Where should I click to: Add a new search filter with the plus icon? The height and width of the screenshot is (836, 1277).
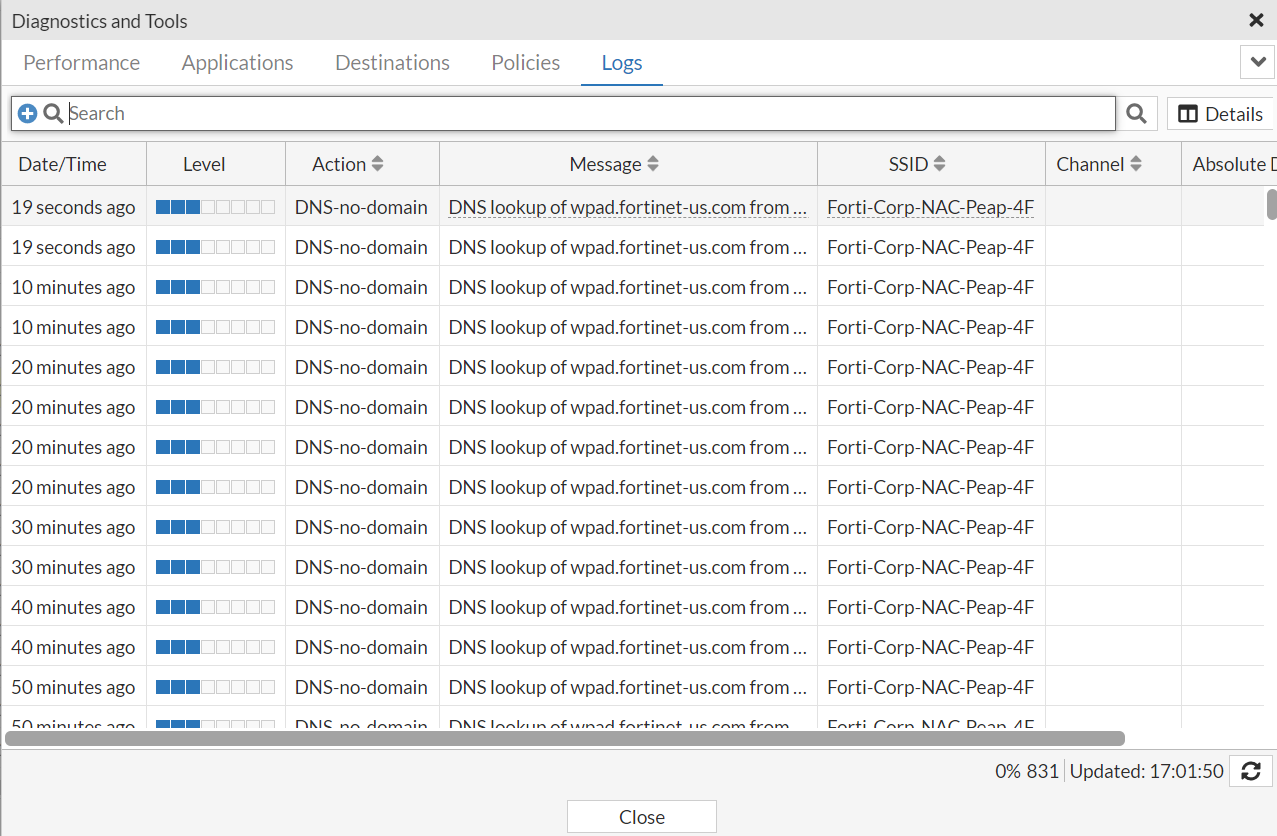(x=27, y=113)
